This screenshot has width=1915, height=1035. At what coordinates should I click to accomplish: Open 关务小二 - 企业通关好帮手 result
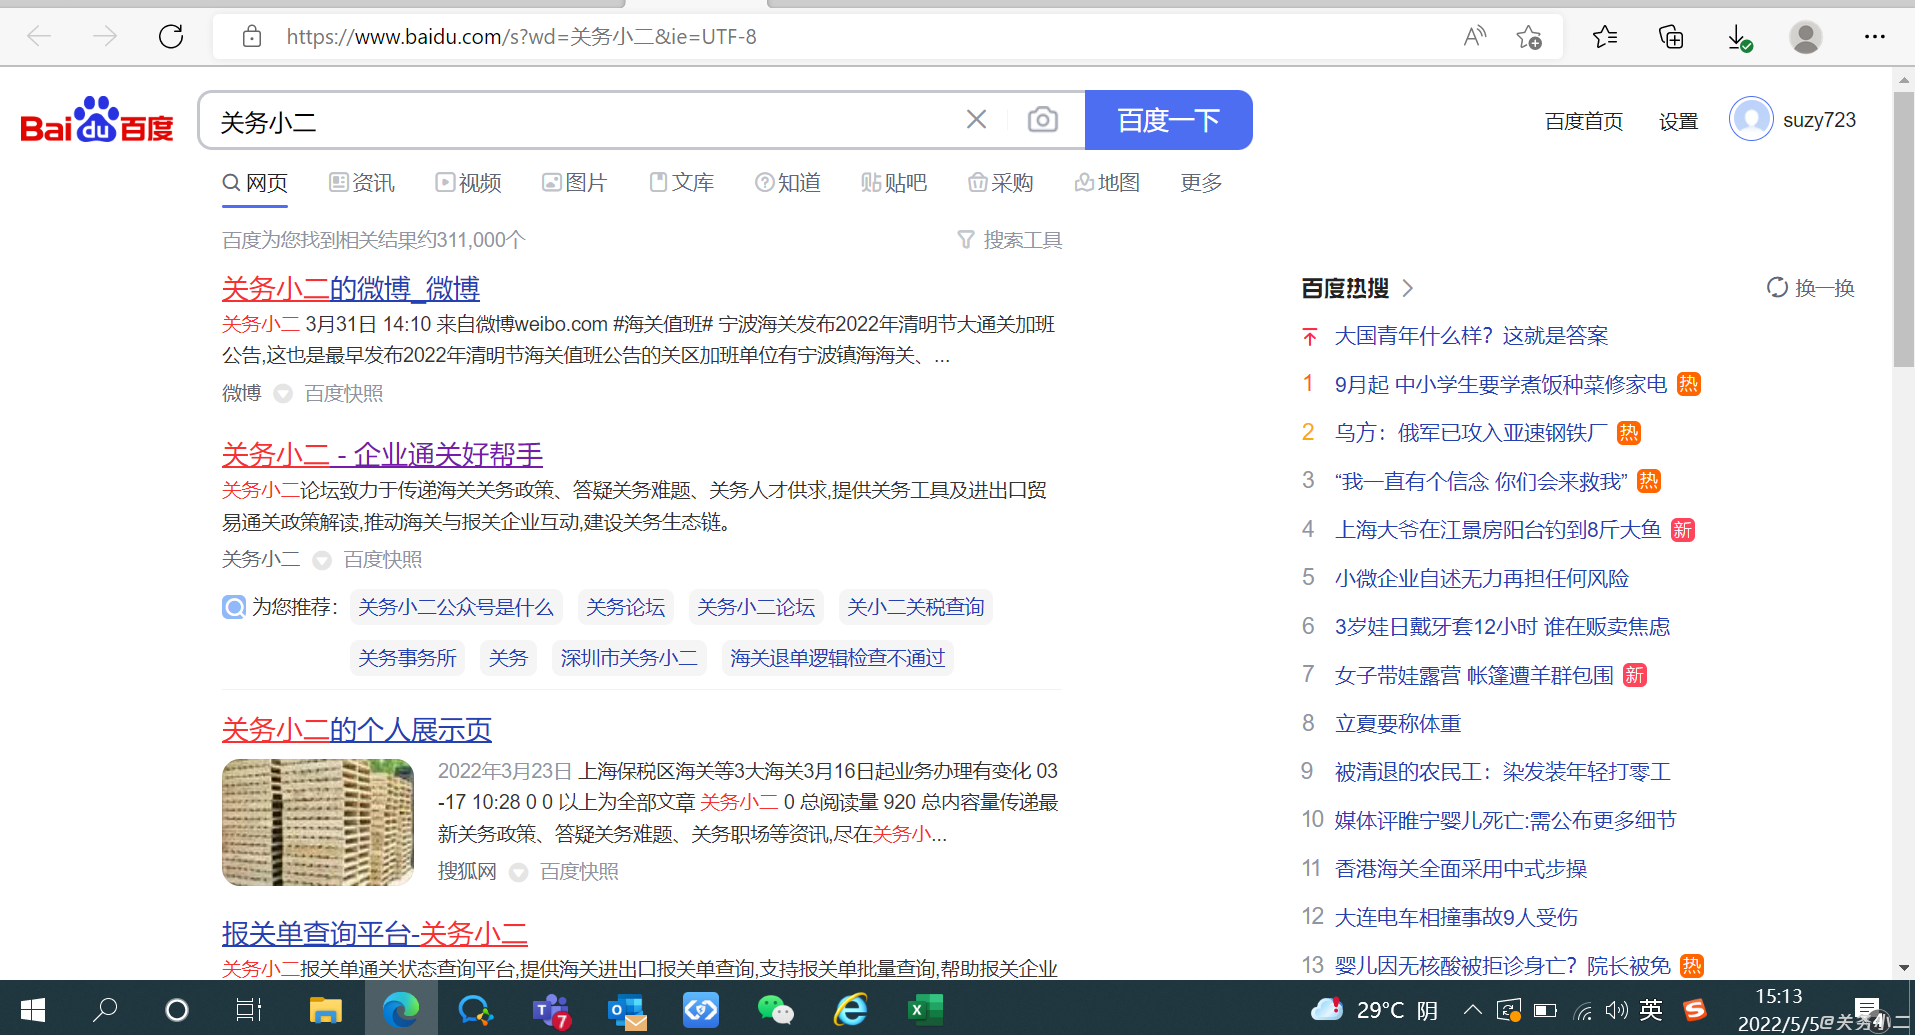pyautogui.click(x=382, y=455)
